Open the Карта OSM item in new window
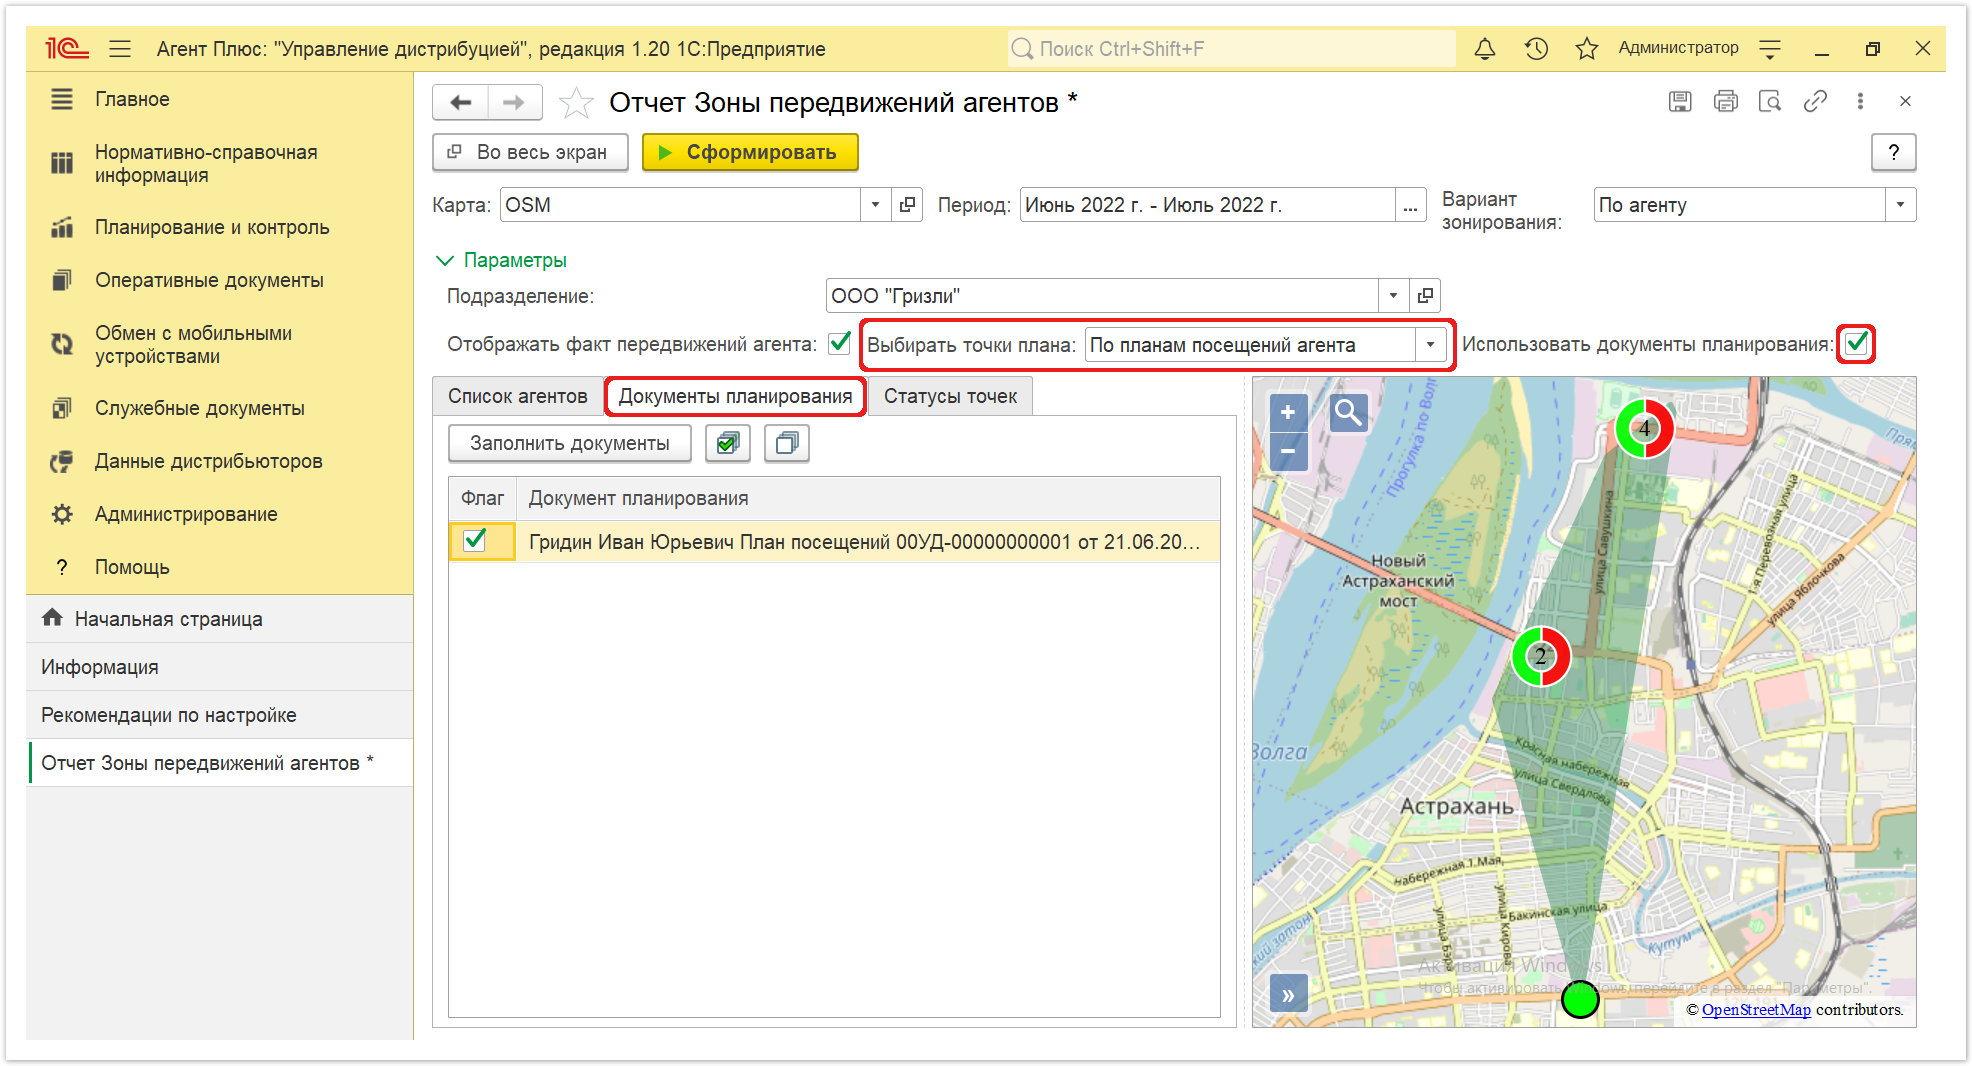The width and height of the screenshot is (1972, 1066). pyautogui.click(x=907, y=205)
